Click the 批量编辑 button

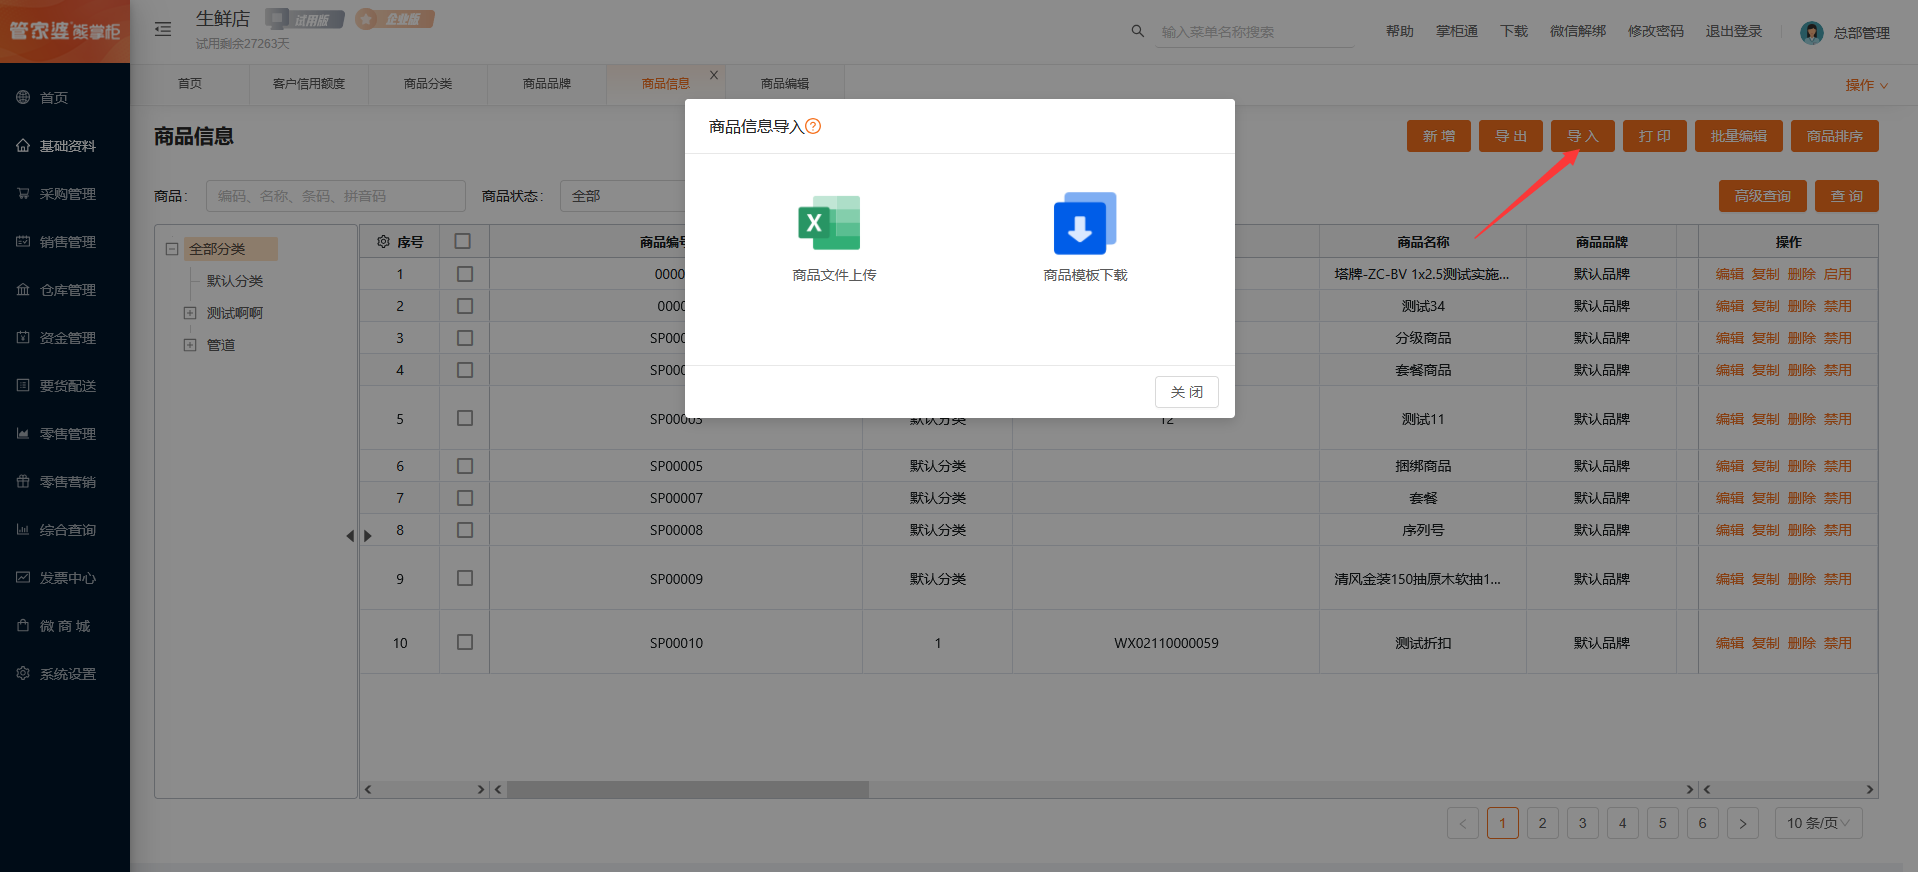[1739, 136]
